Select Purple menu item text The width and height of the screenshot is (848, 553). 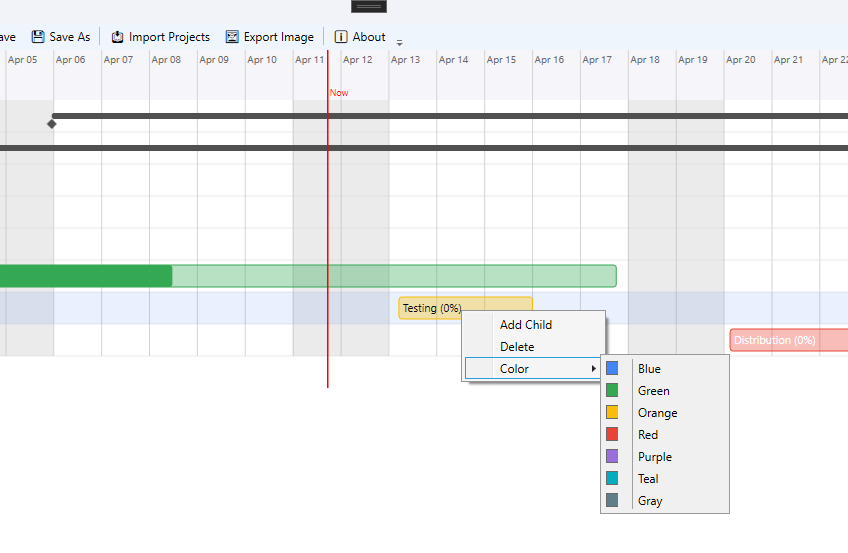[x=654, y=457]
